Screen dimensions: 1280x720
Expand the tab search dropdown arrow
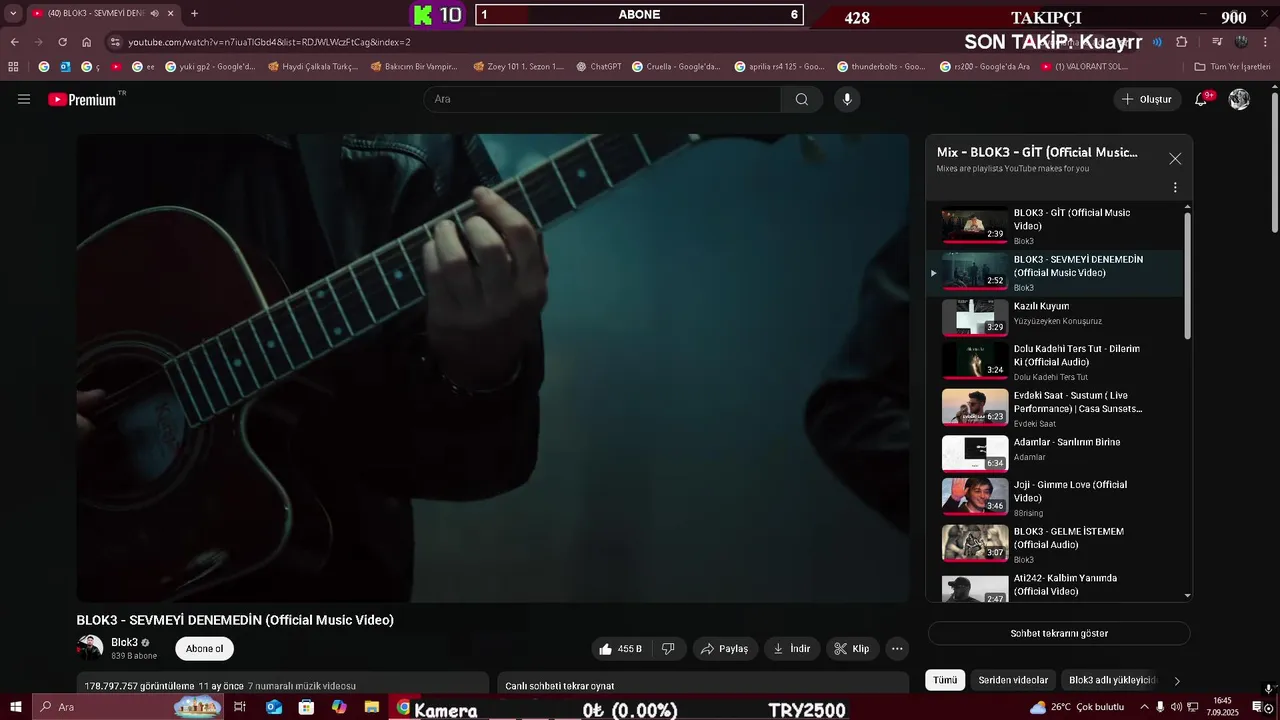tap(13, 14)
